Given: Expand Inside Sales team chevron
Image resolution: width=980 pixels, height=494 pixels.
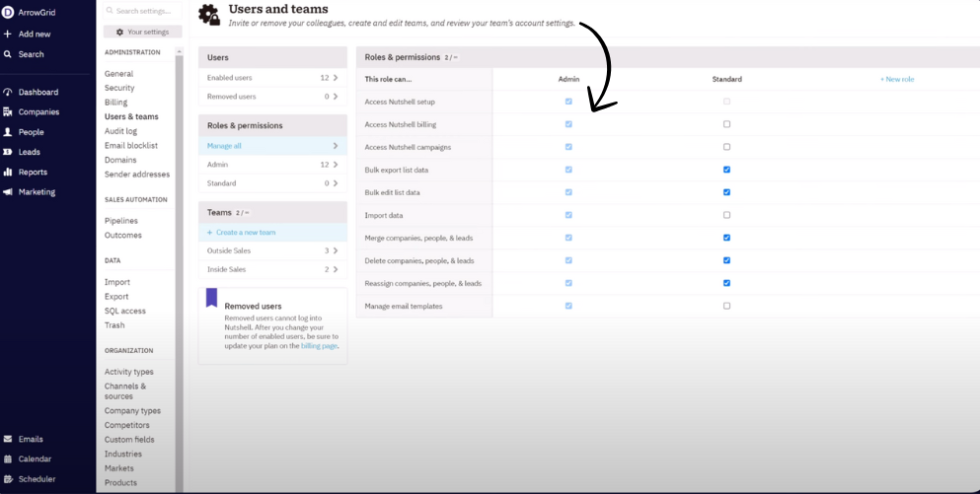Looking at the screenshot, I should 336,270.
